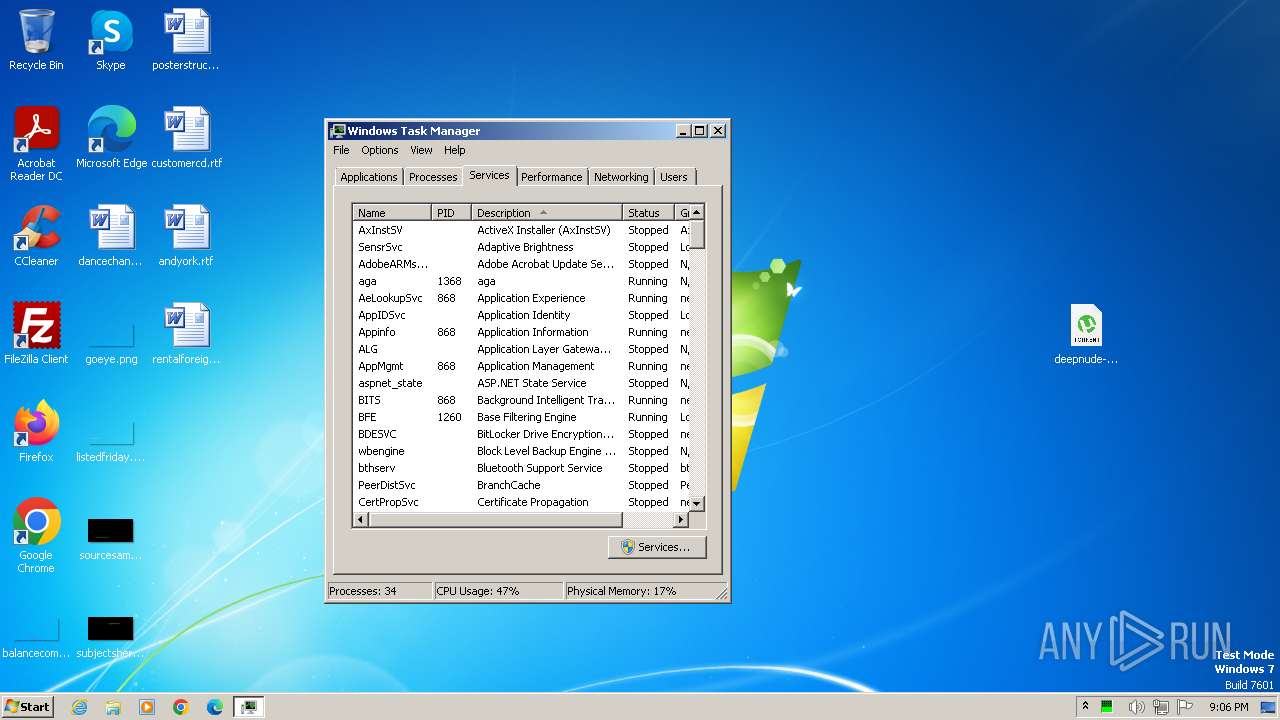
Task: Select the aga service row
Action: click(521, 281)
